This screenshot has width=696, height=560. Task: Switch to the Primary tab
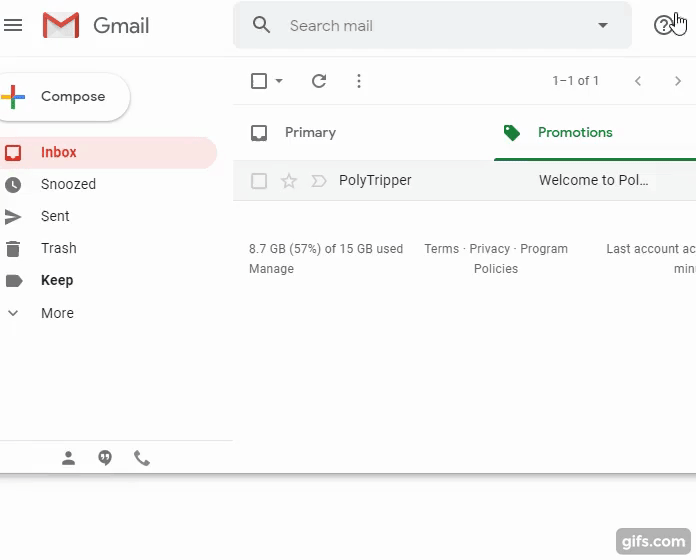(311, 132)
